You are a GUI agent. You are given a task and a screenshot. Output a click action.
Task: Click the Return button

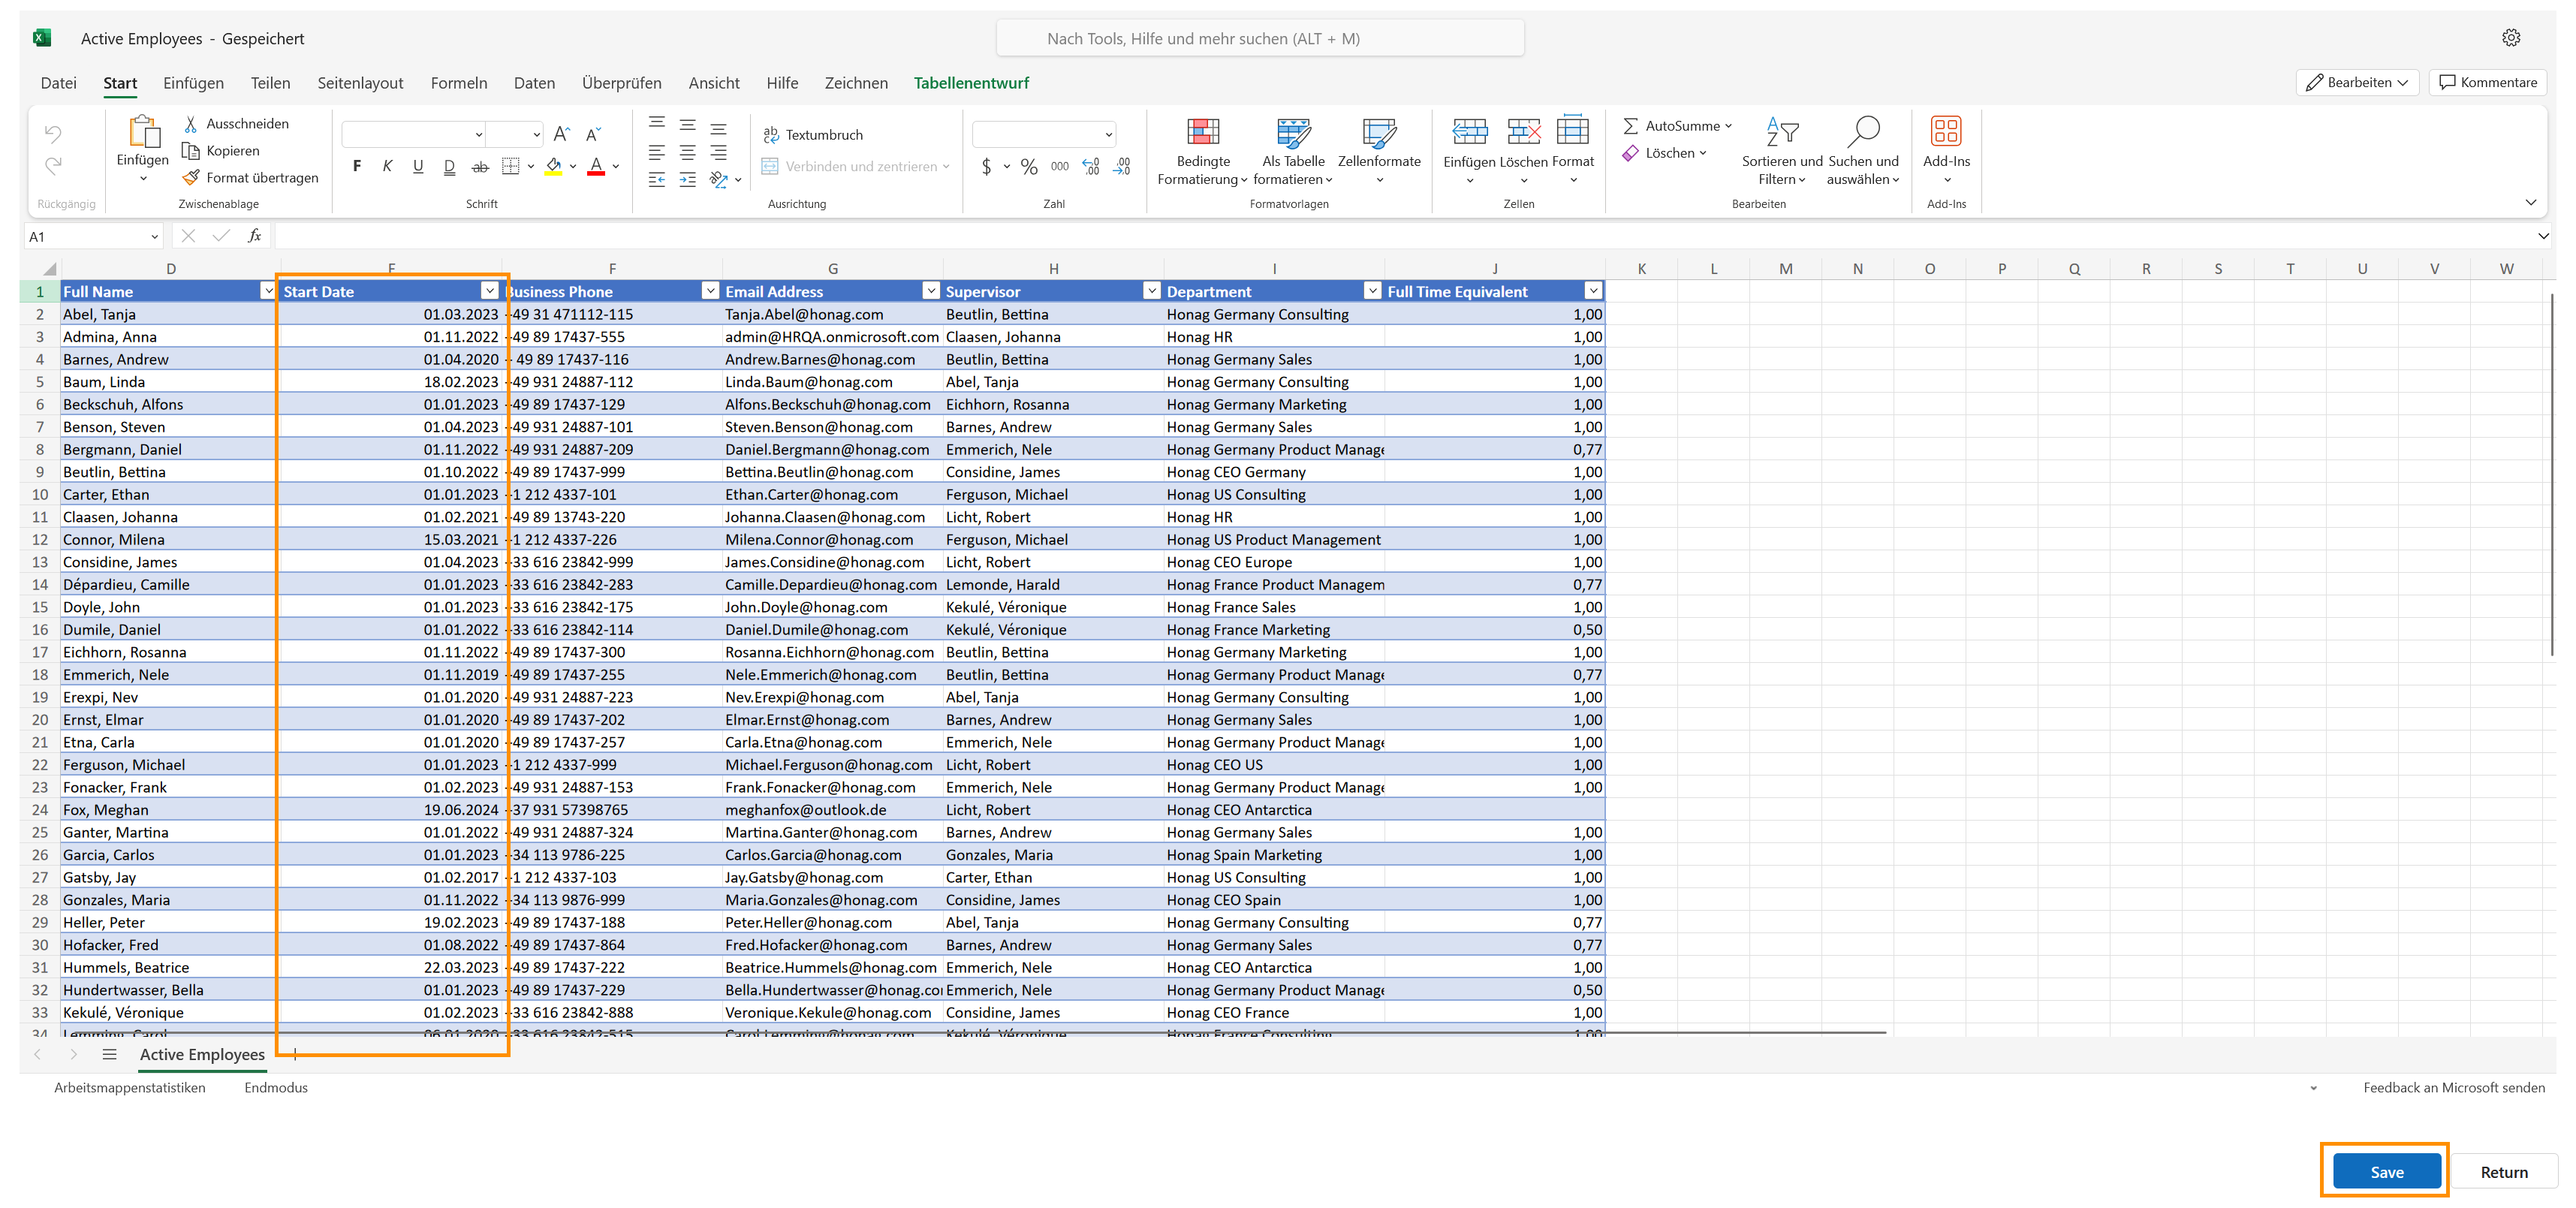pyautogui.click(x=2503, y=1171)
